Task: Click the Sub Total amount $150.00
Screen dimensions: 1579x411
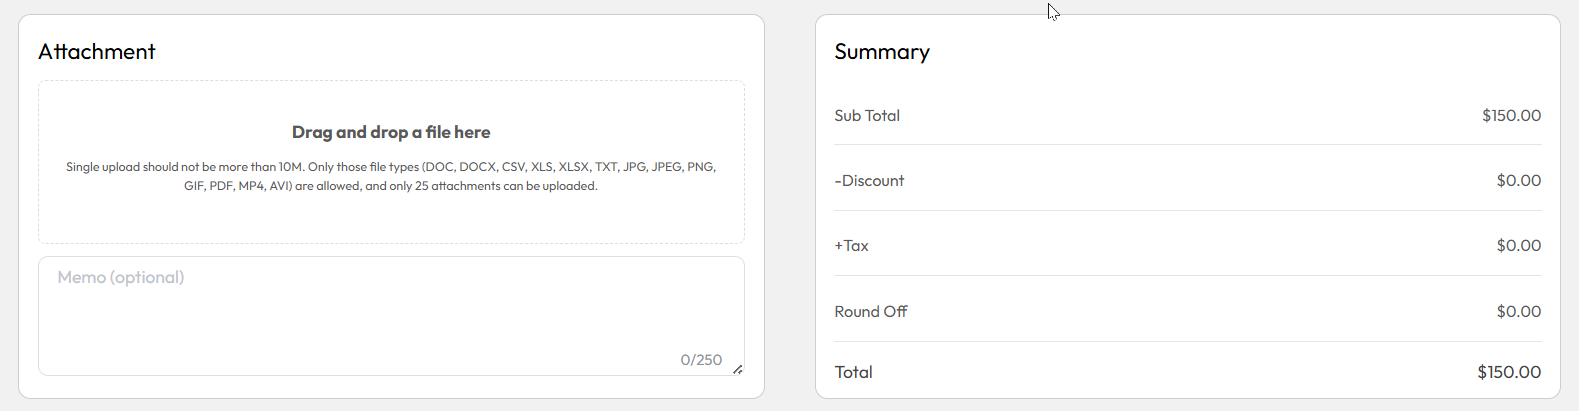Action: point(1511,116)
